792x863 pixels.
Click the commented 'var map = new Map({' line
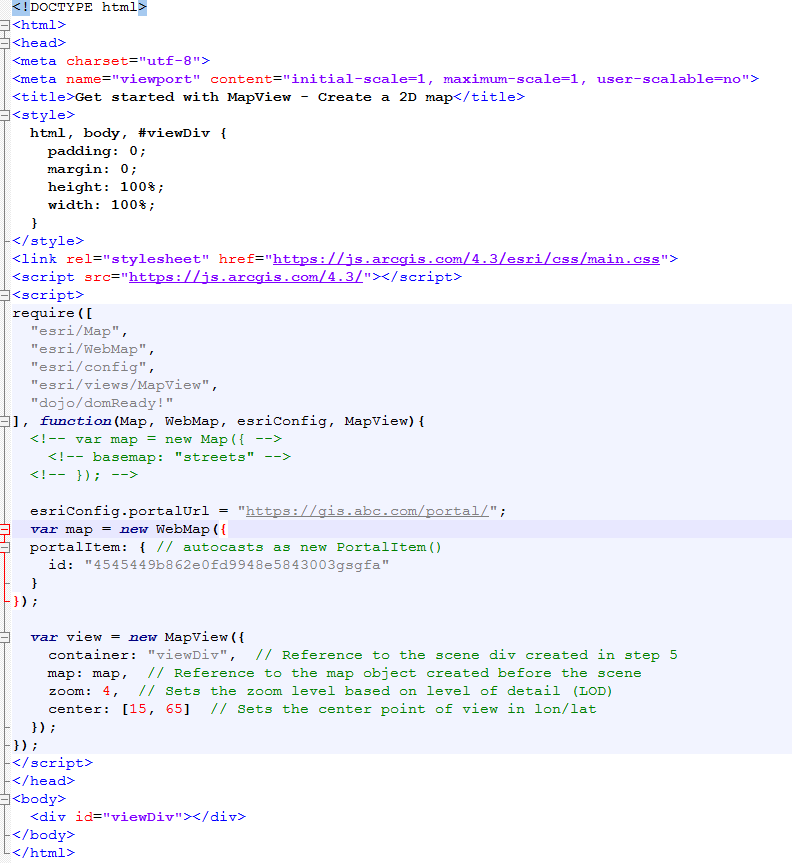pyautogui.click(x=156, y=439)
